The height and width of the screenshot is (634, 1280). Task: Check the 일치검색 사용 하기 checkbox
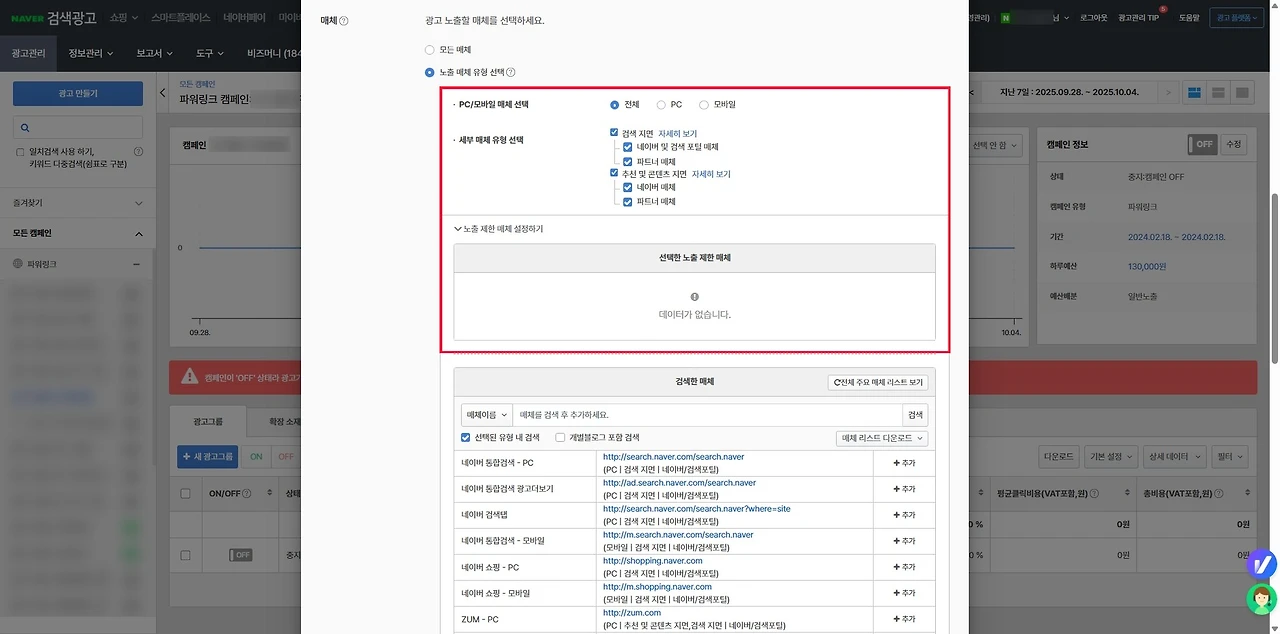(x=21, y=152)
